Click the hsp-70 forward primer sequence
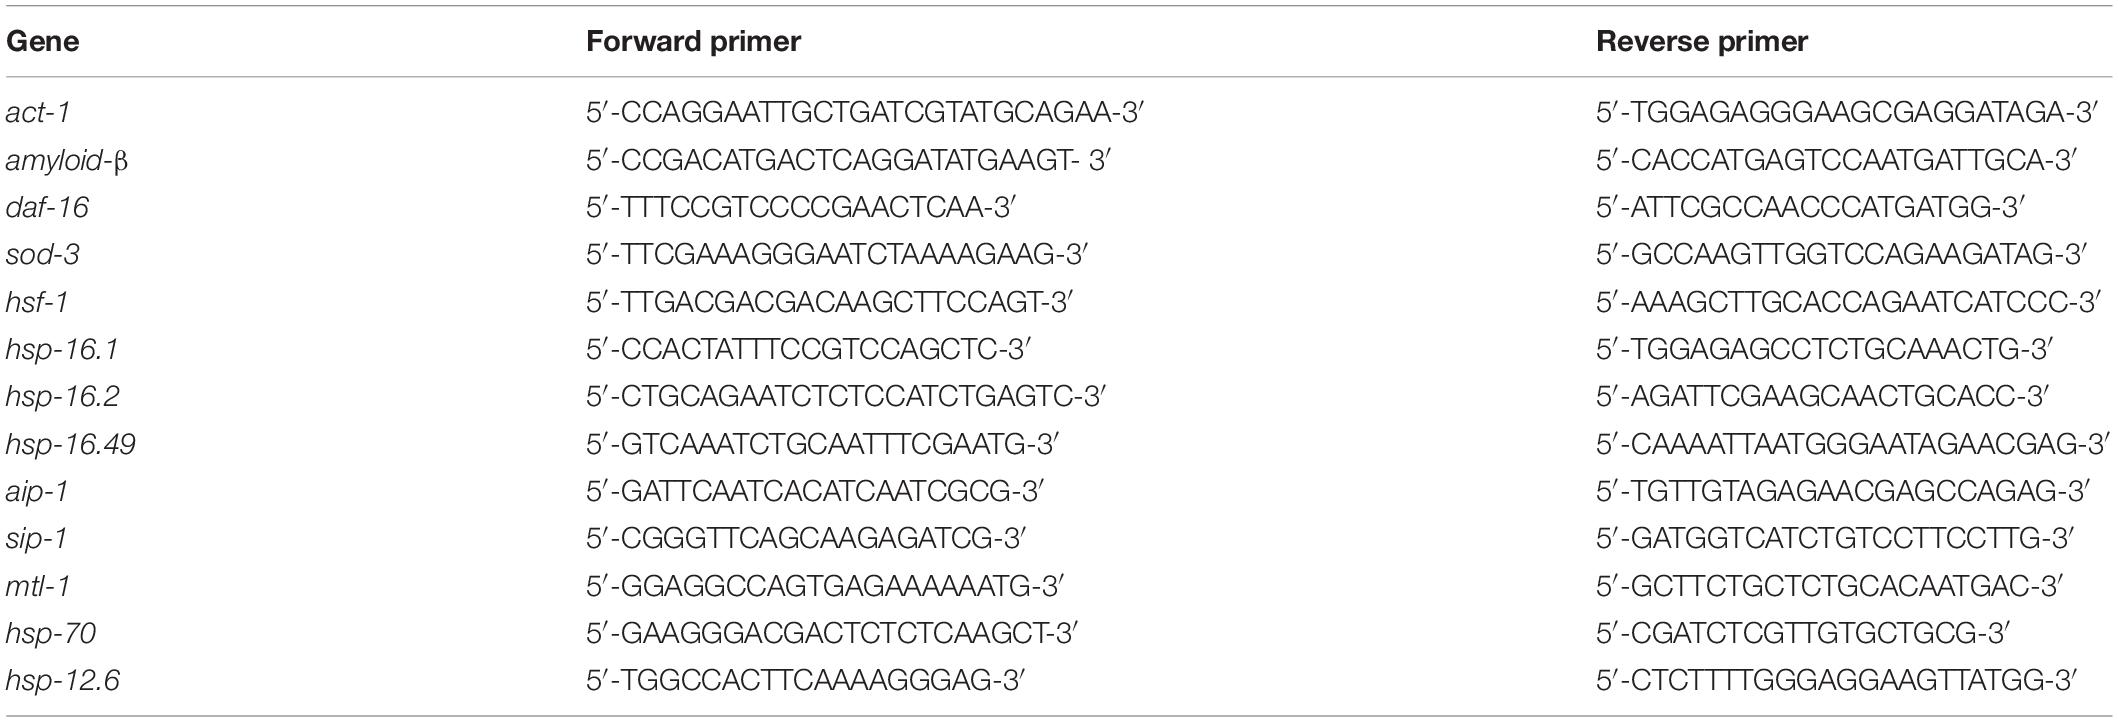This screenshot has width=2118, height=722. pos(832,633)
